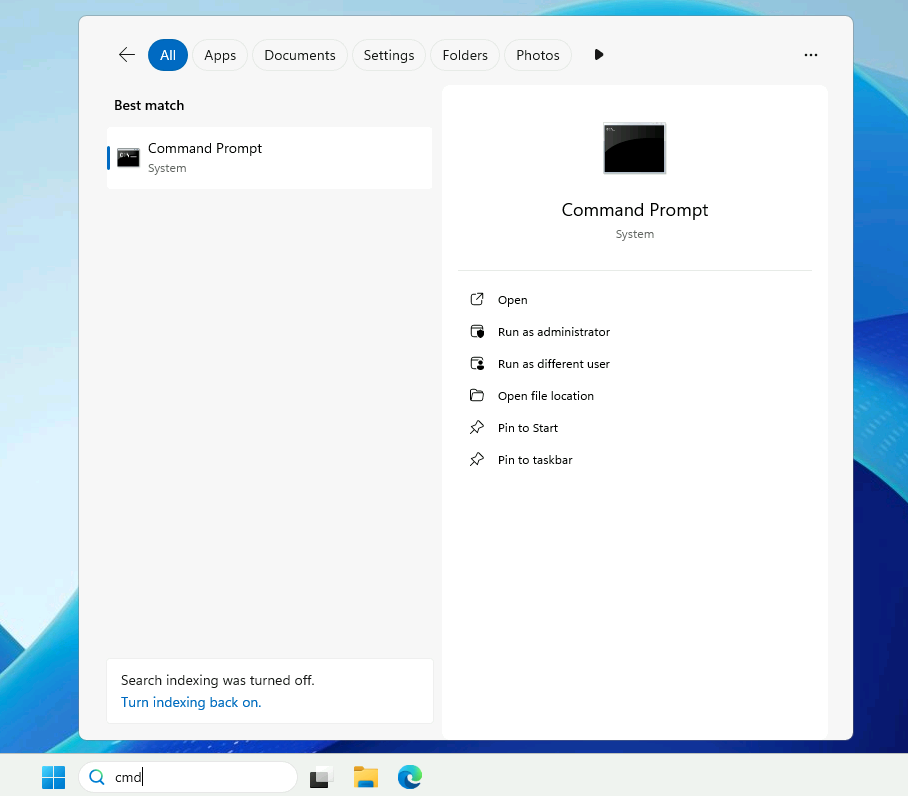Filter results by Folders
Viewport: 908px width, 796px height.
coord(465,55)
